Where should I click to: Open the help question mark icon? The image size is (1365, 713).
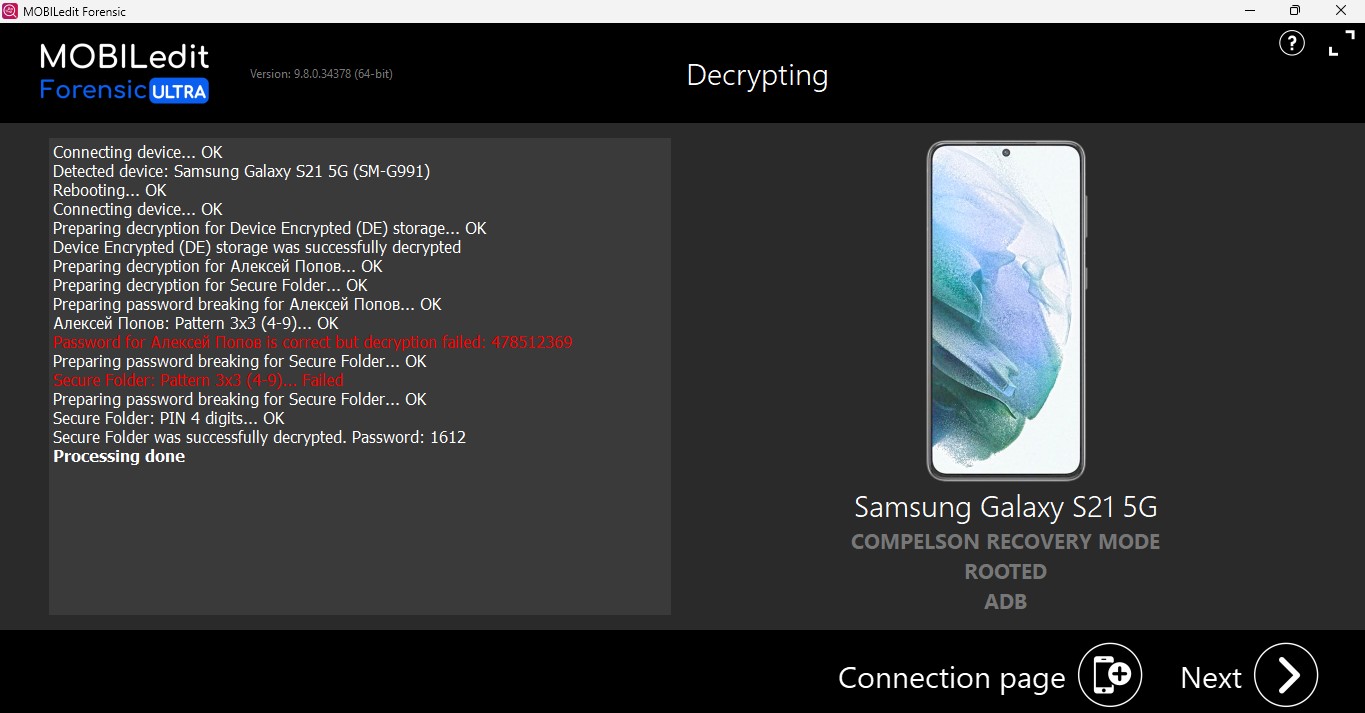[x=1292, y=43]
